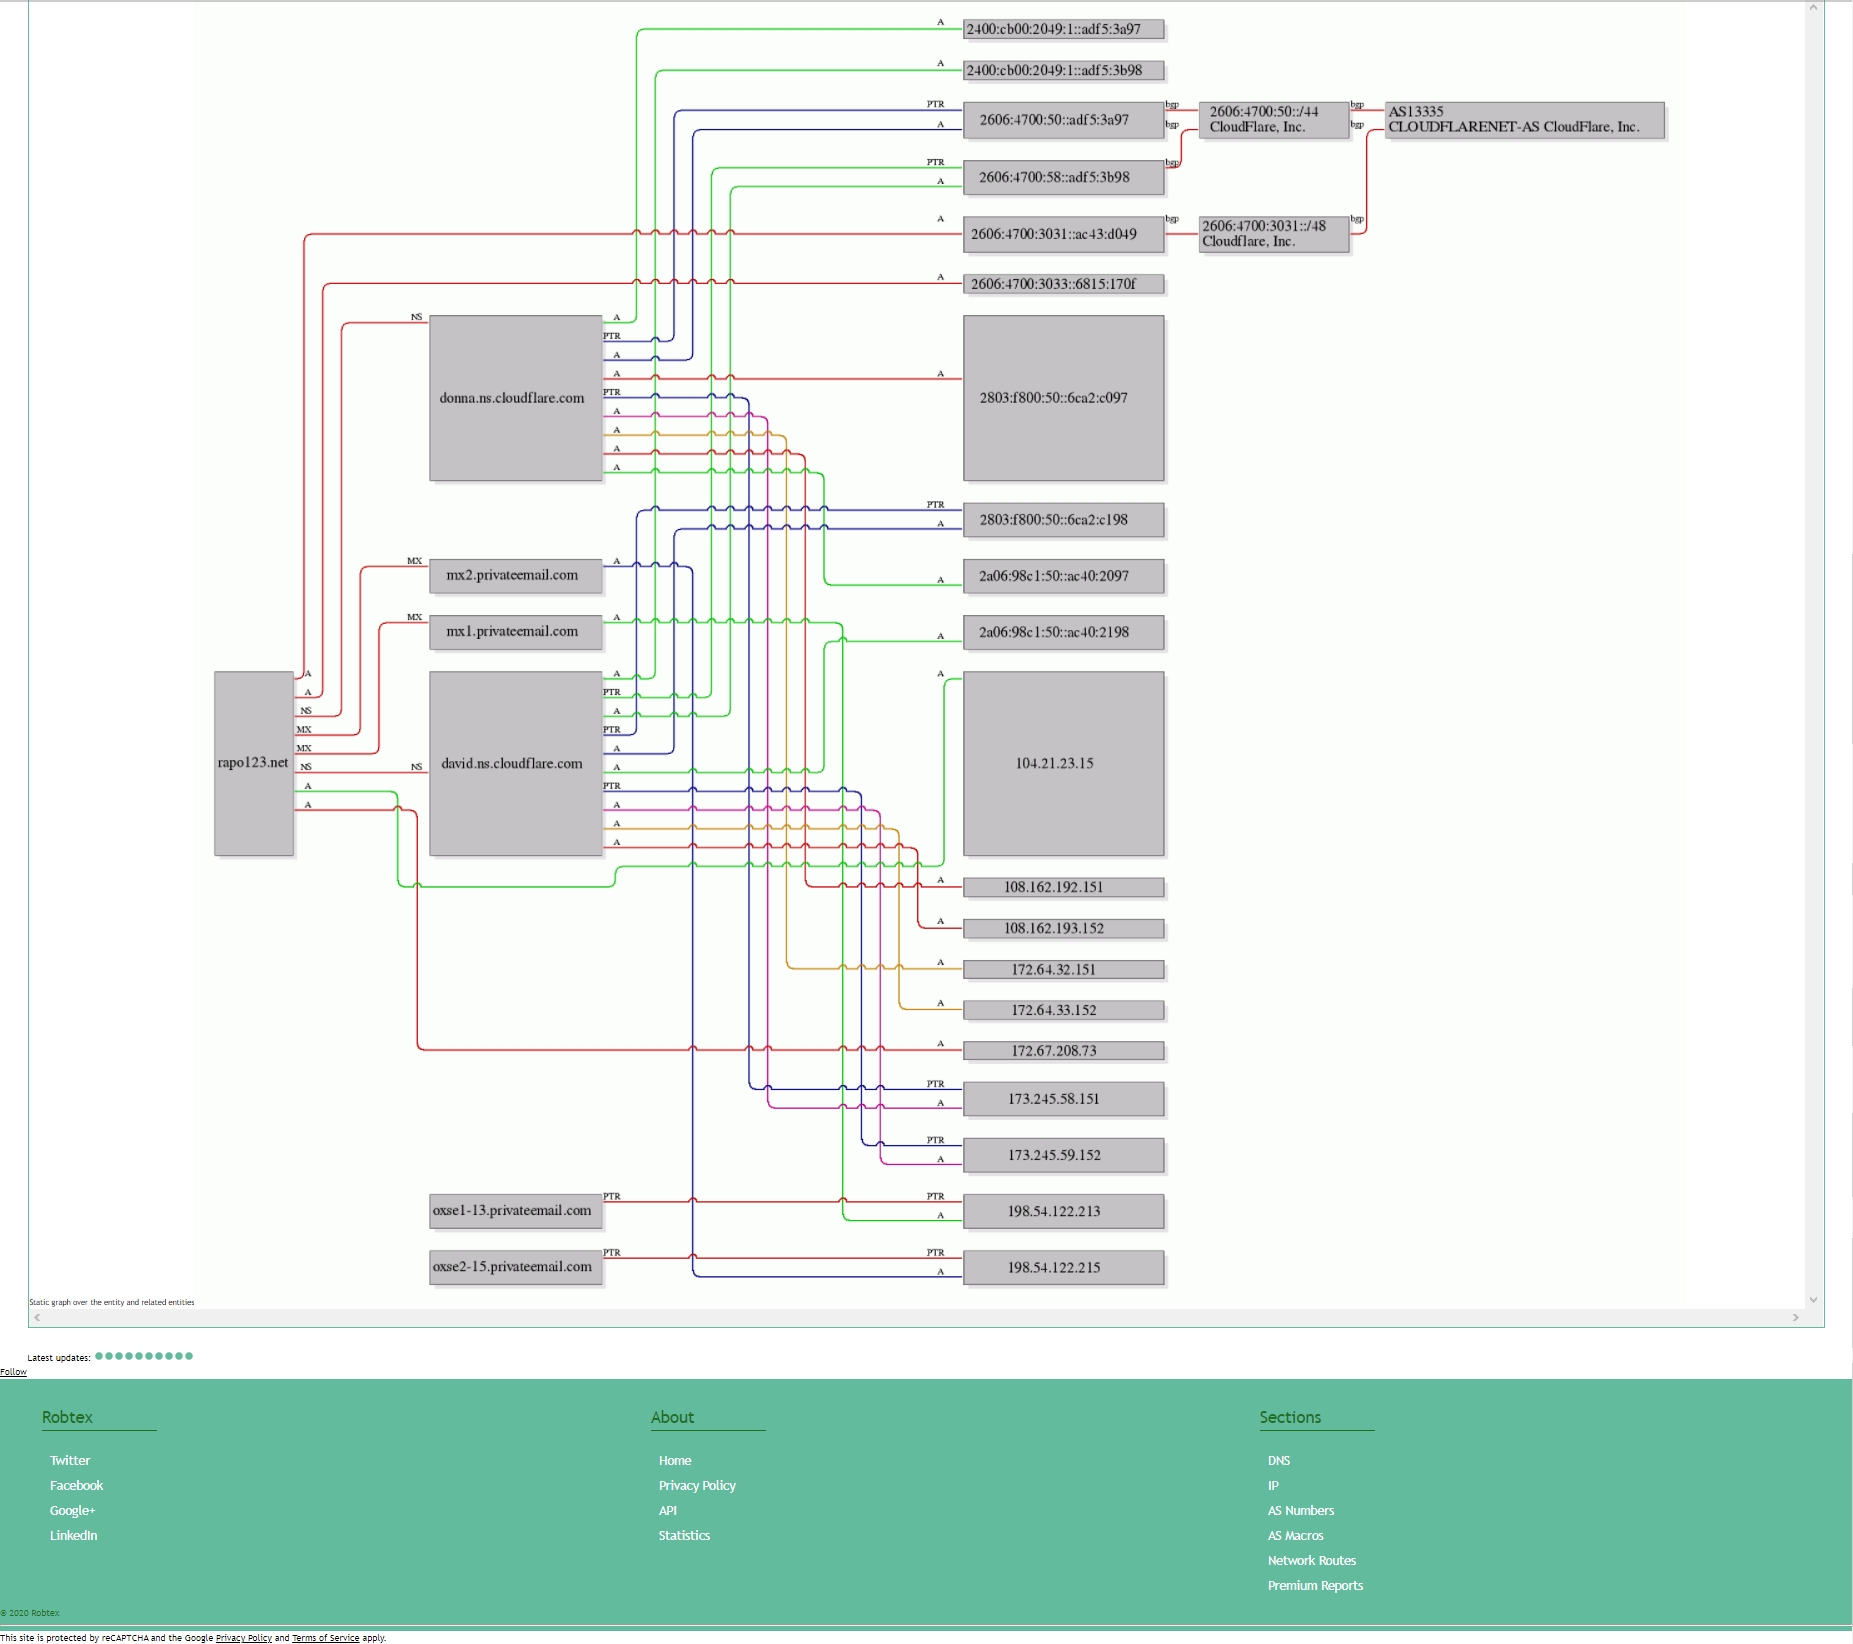Select the 2400:cb00:2049:1::adf5:3b98 address node
Screen dimensions: 1853x1644
(1064, 70)
